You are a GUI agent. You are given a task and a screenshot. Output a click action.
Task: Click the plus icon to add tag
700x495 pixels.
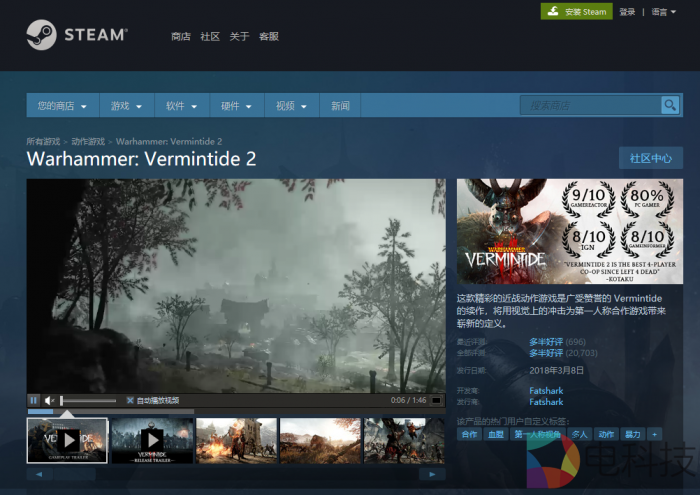click(655, 434)
